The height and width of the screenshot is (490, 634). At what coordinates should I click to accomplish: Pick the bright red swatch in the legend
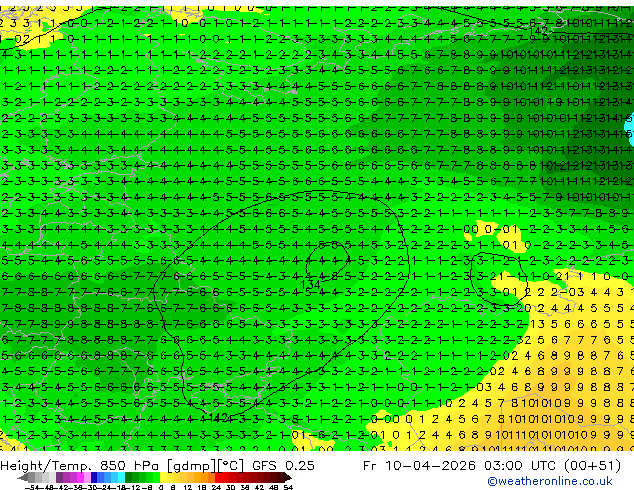coord(218,477)
